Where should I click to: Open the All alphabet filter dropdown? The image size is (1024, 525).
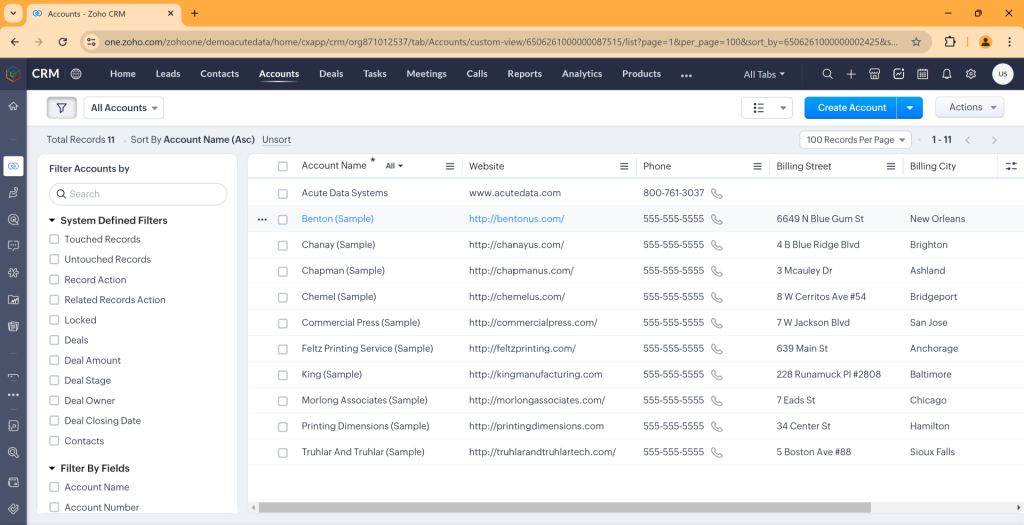pyautogui.click(x=394, y=166)
